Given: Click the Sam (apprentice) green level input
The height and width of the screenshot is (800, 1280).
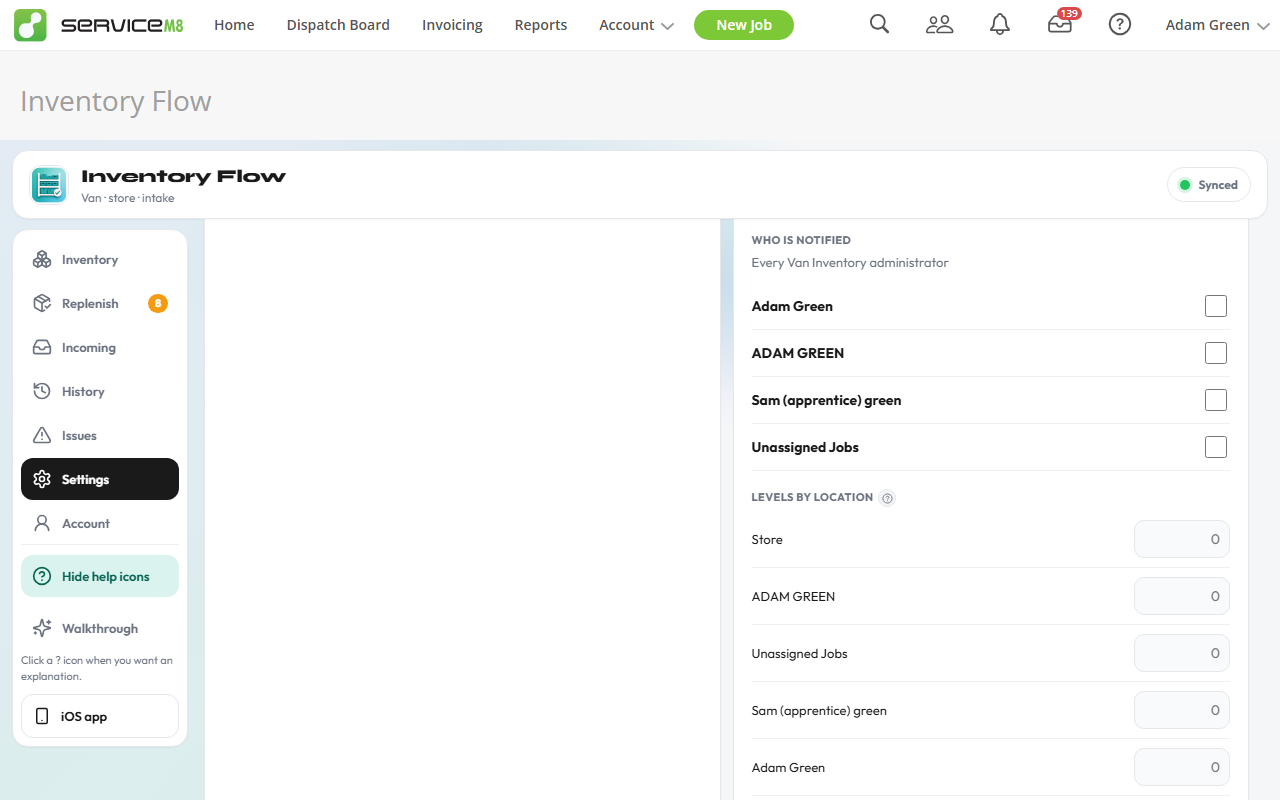Looking at the screenshot, I should 1181,710.
